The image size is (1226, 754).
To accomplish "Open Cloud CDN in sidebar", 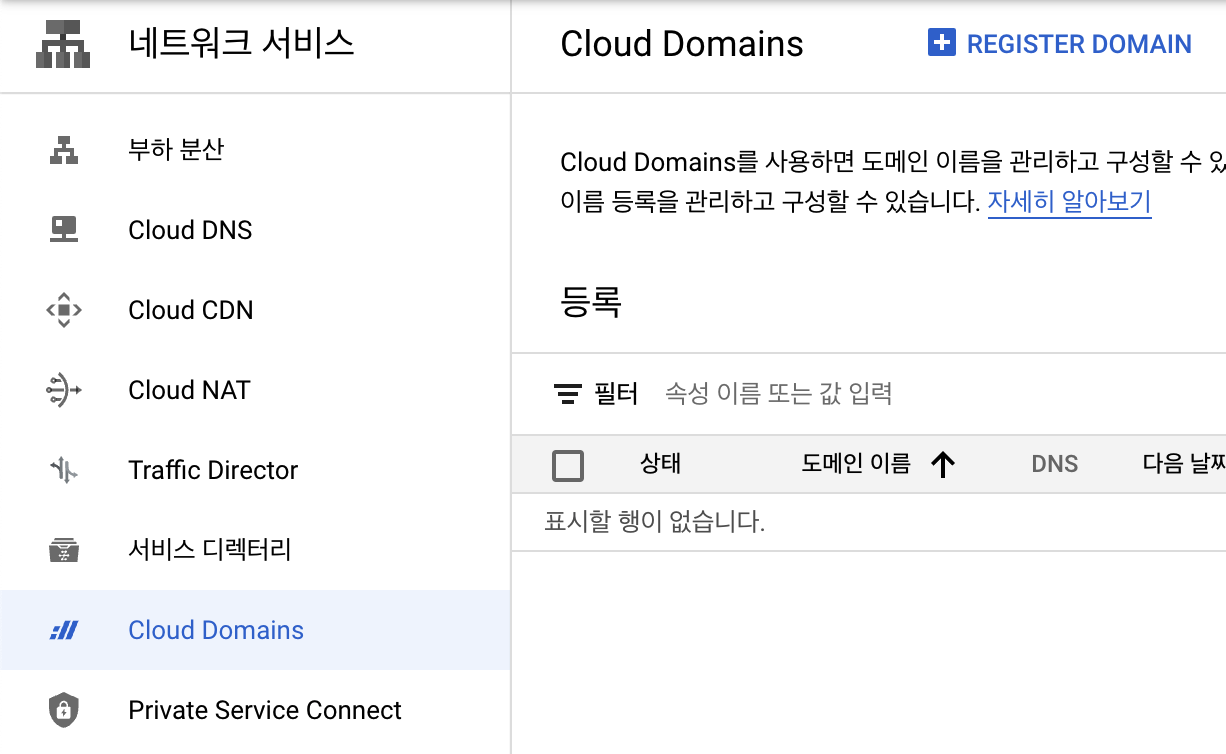I will [255, 310].
